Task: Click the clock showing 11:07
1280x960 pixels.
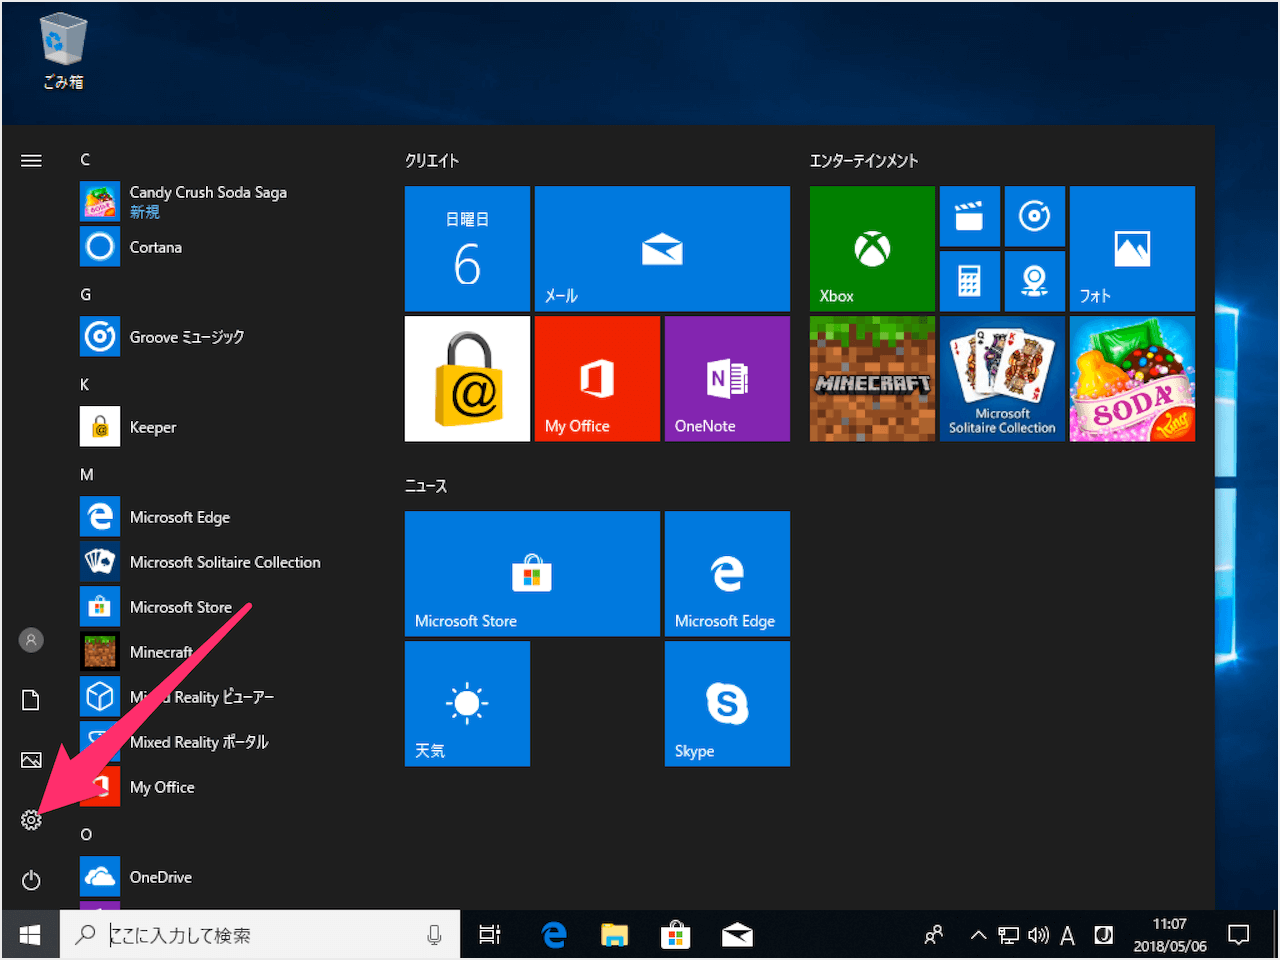Action: click(1169, 935)
